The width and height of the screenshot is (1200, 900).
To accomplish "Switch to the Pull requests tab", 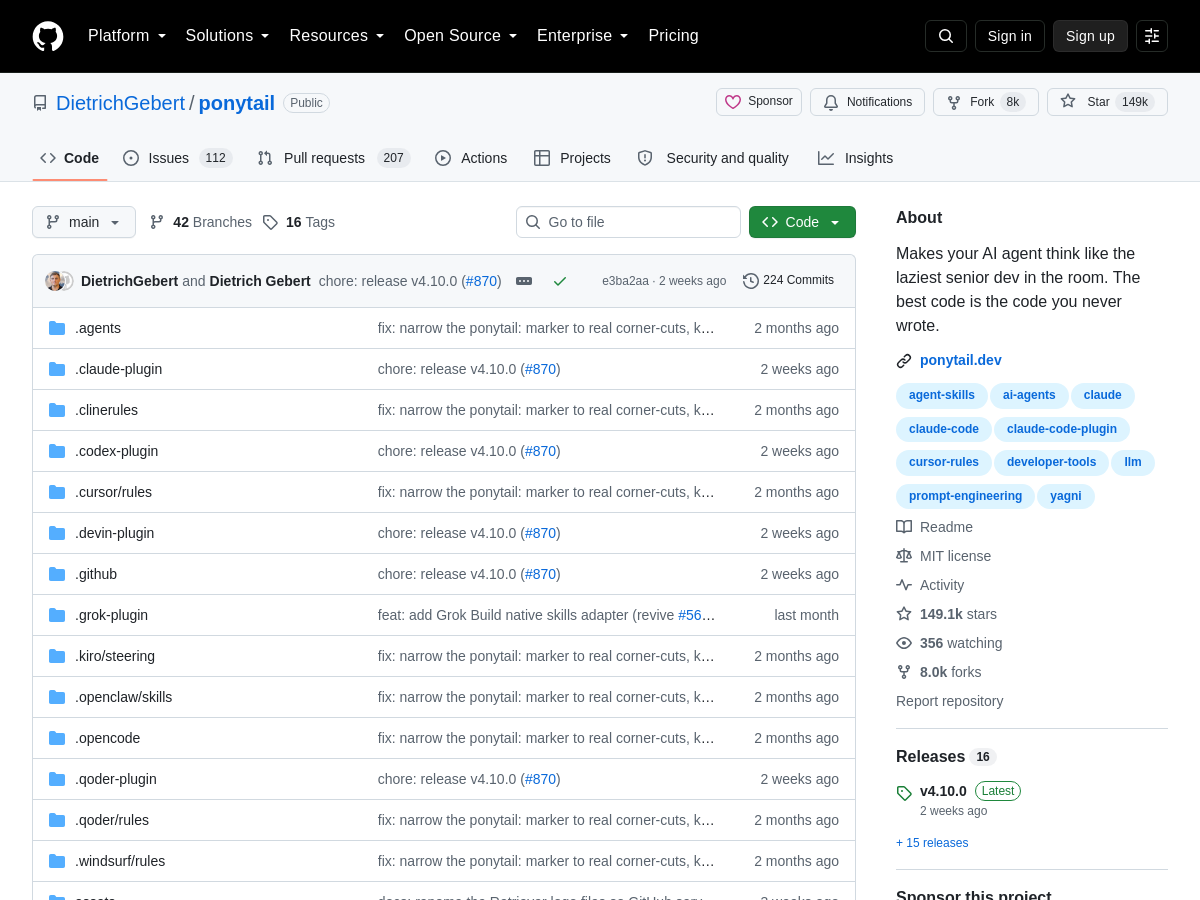I will (333, 158).
